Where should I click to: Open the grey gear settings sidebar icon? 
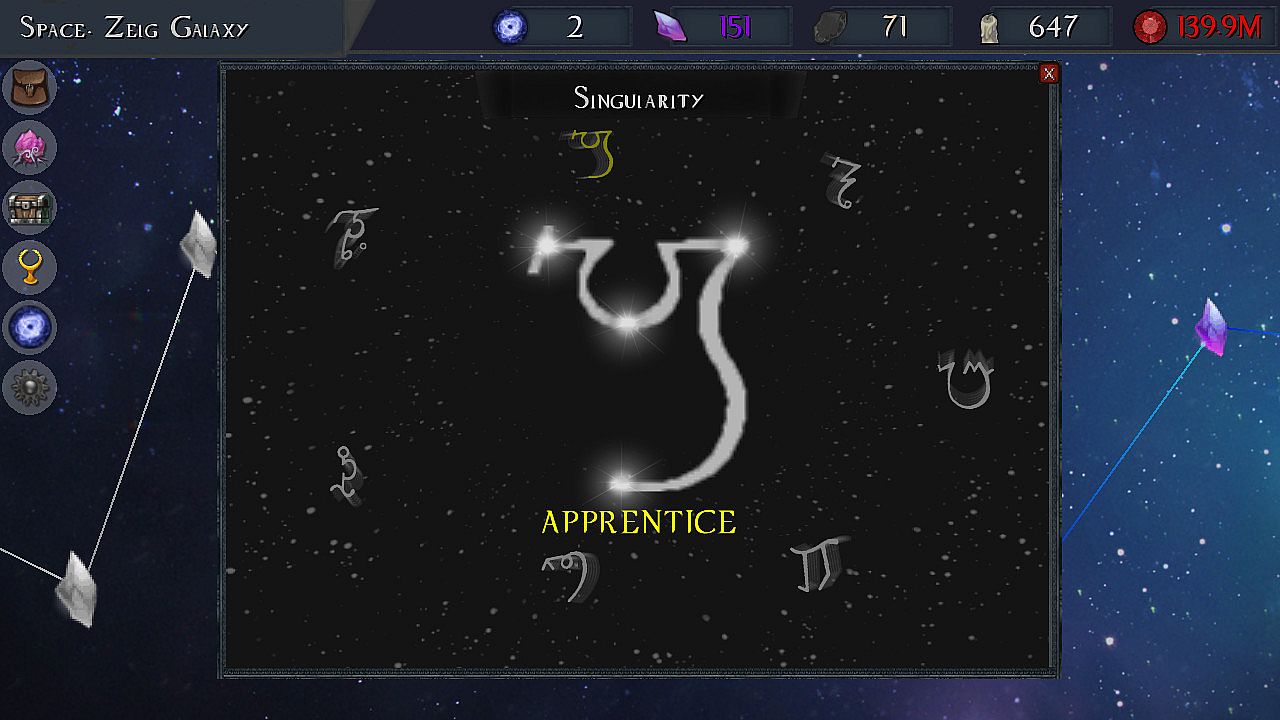tap(29, 388)
